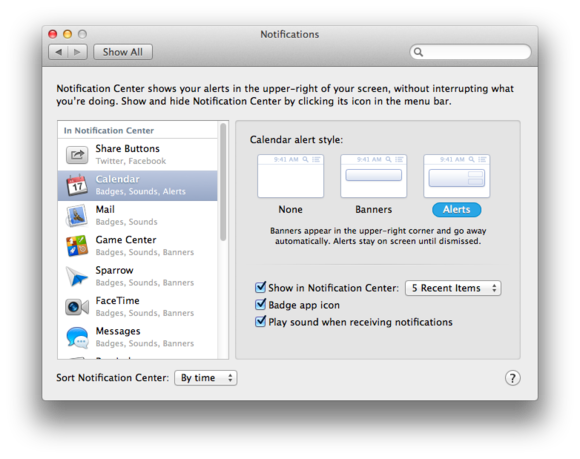Select the Game Center row text
This screenshot has height=459, width=580.
(145, 246)
